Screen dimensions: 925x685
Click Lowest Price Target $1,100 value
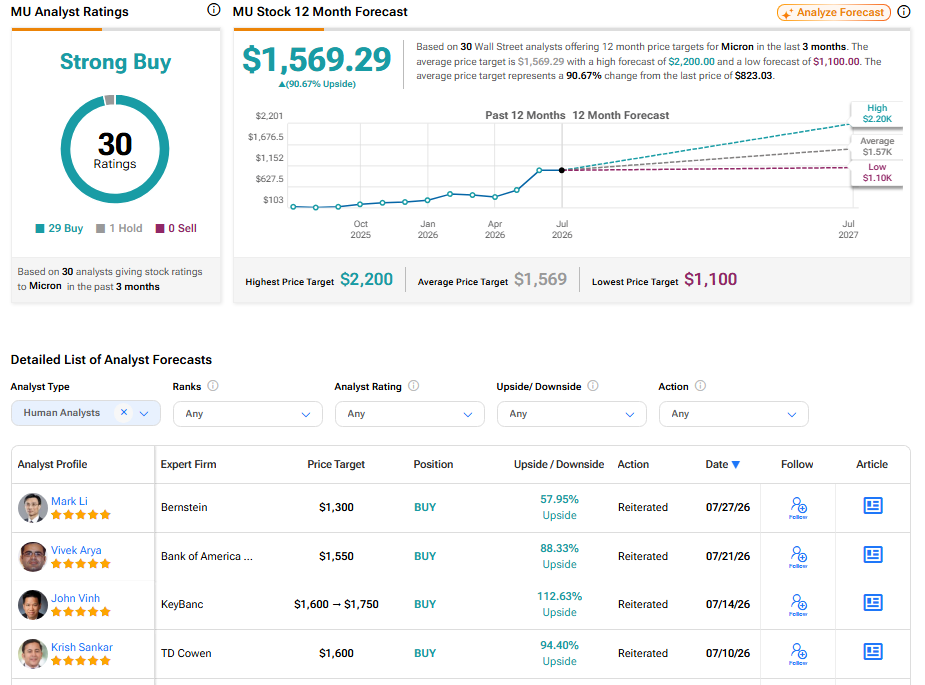[x=711, y=279]
